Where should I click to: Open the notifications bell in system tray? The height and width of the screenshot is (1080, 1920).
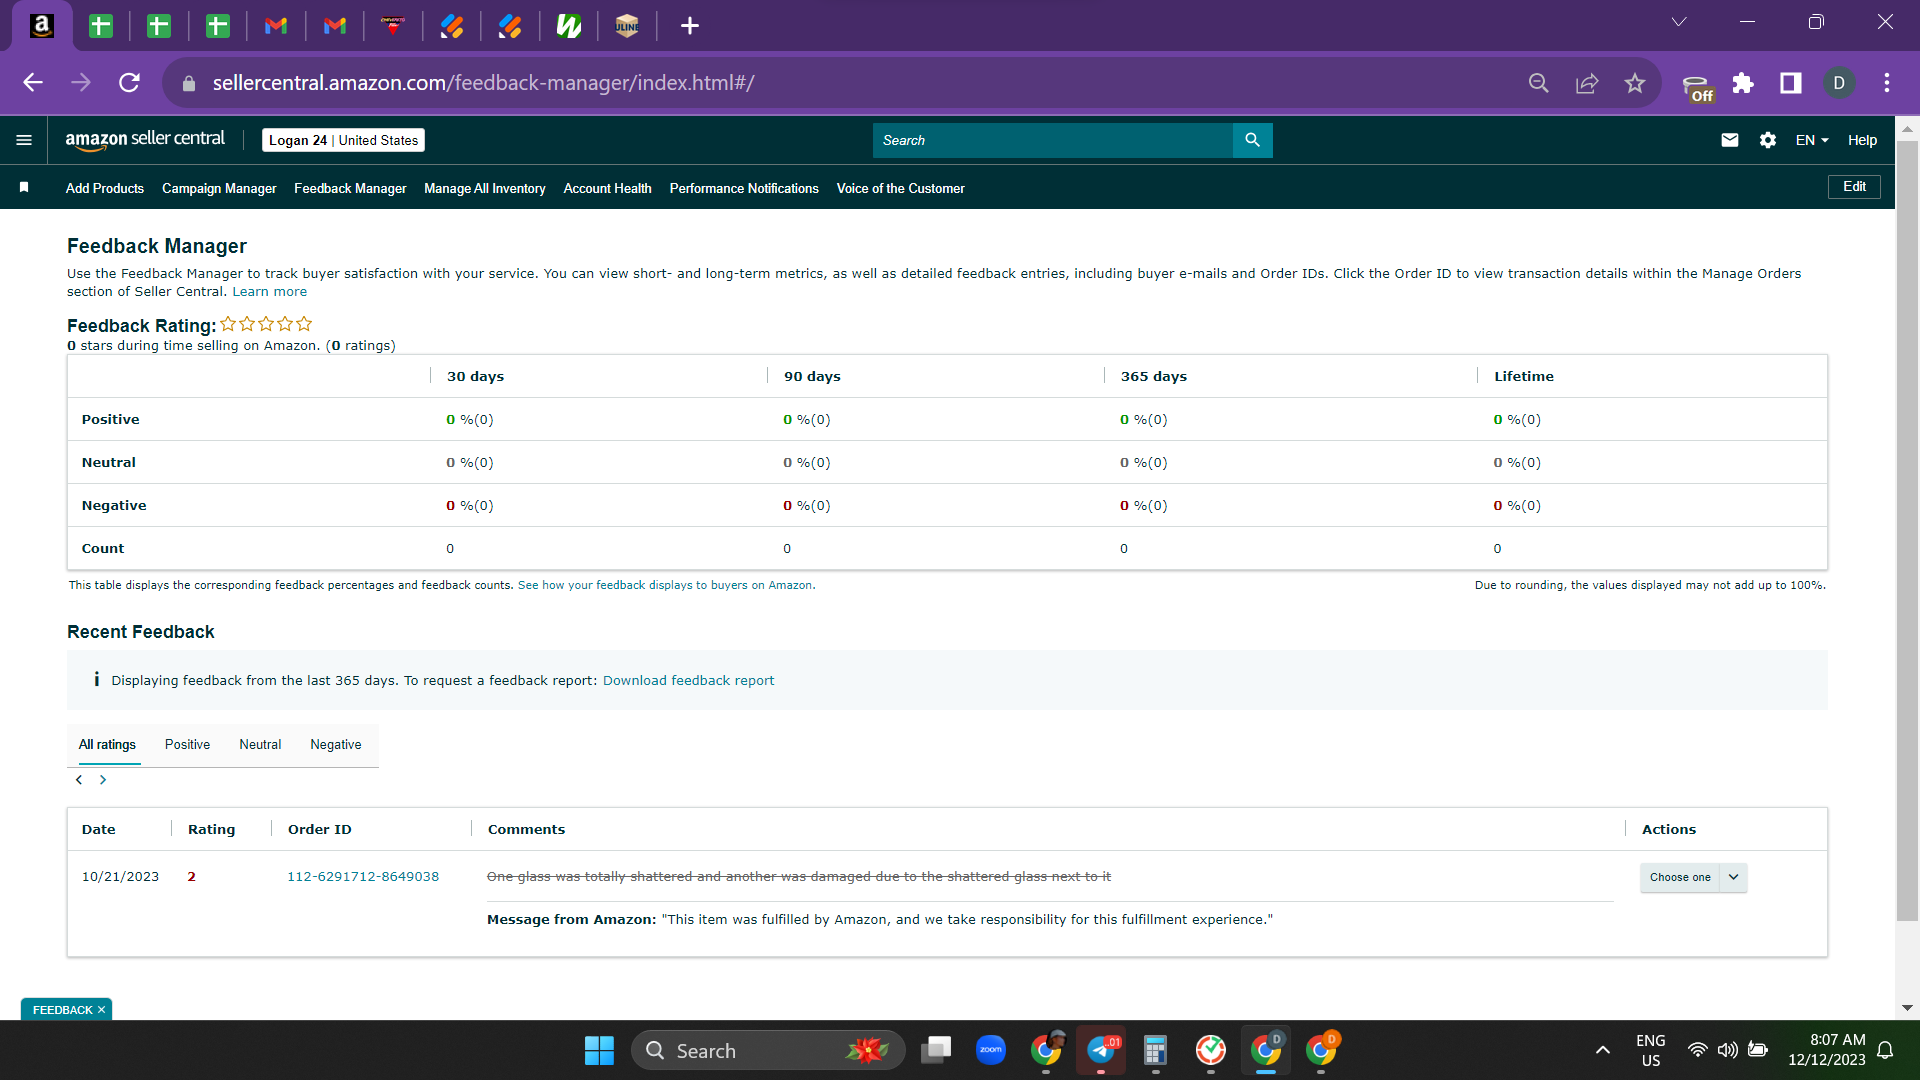click(1885, 1050)
